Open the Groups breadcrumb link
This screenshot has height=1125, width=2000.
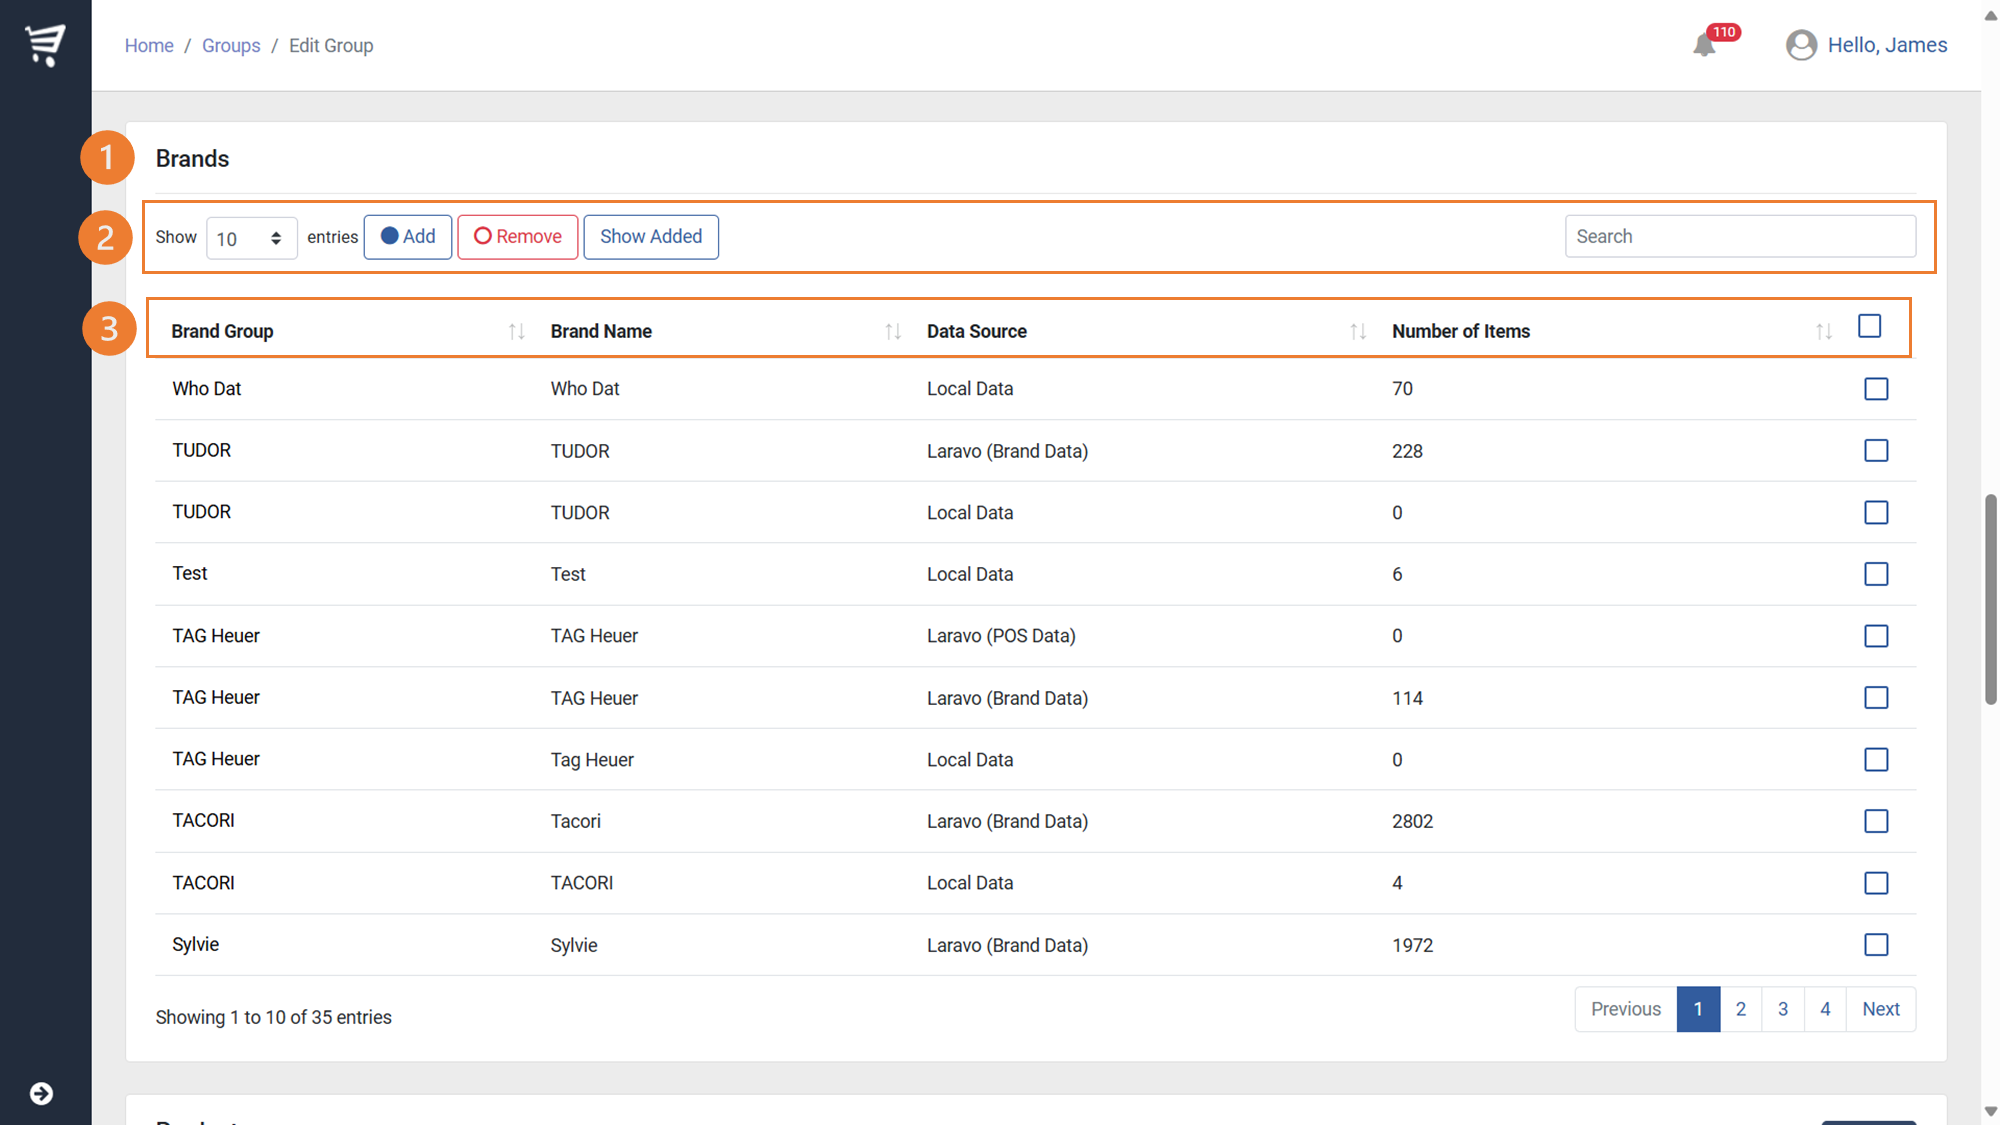pos(231,46)
